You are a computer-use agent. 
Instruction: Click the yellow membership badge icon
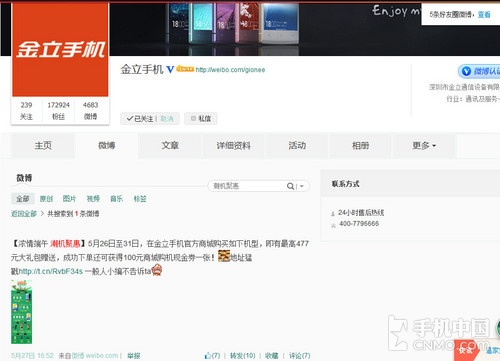click(x=185, y=69)
